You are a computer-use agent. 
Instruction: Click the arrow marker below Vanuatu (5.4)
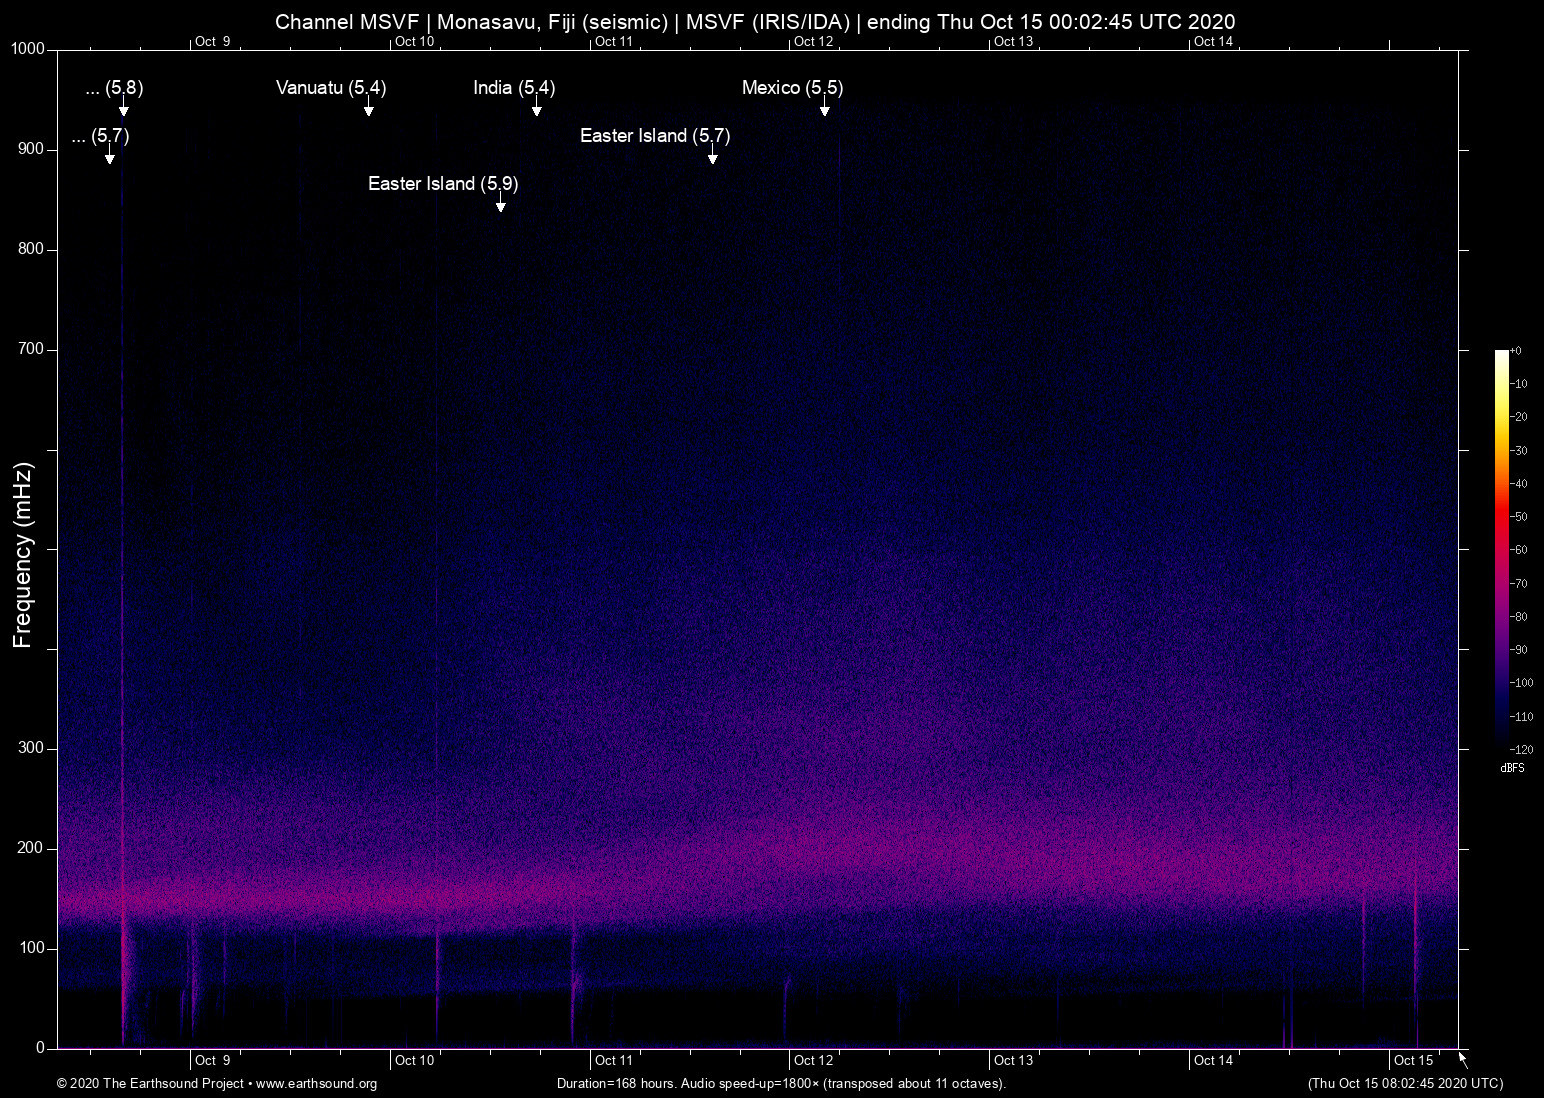[369, 109]
